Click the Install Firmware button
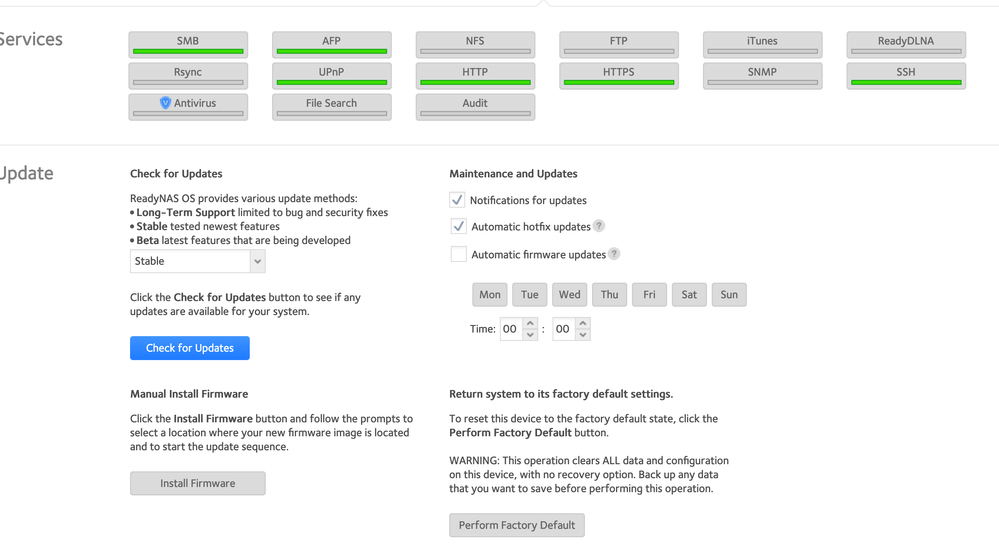999x555 pixels. [198, 483]
